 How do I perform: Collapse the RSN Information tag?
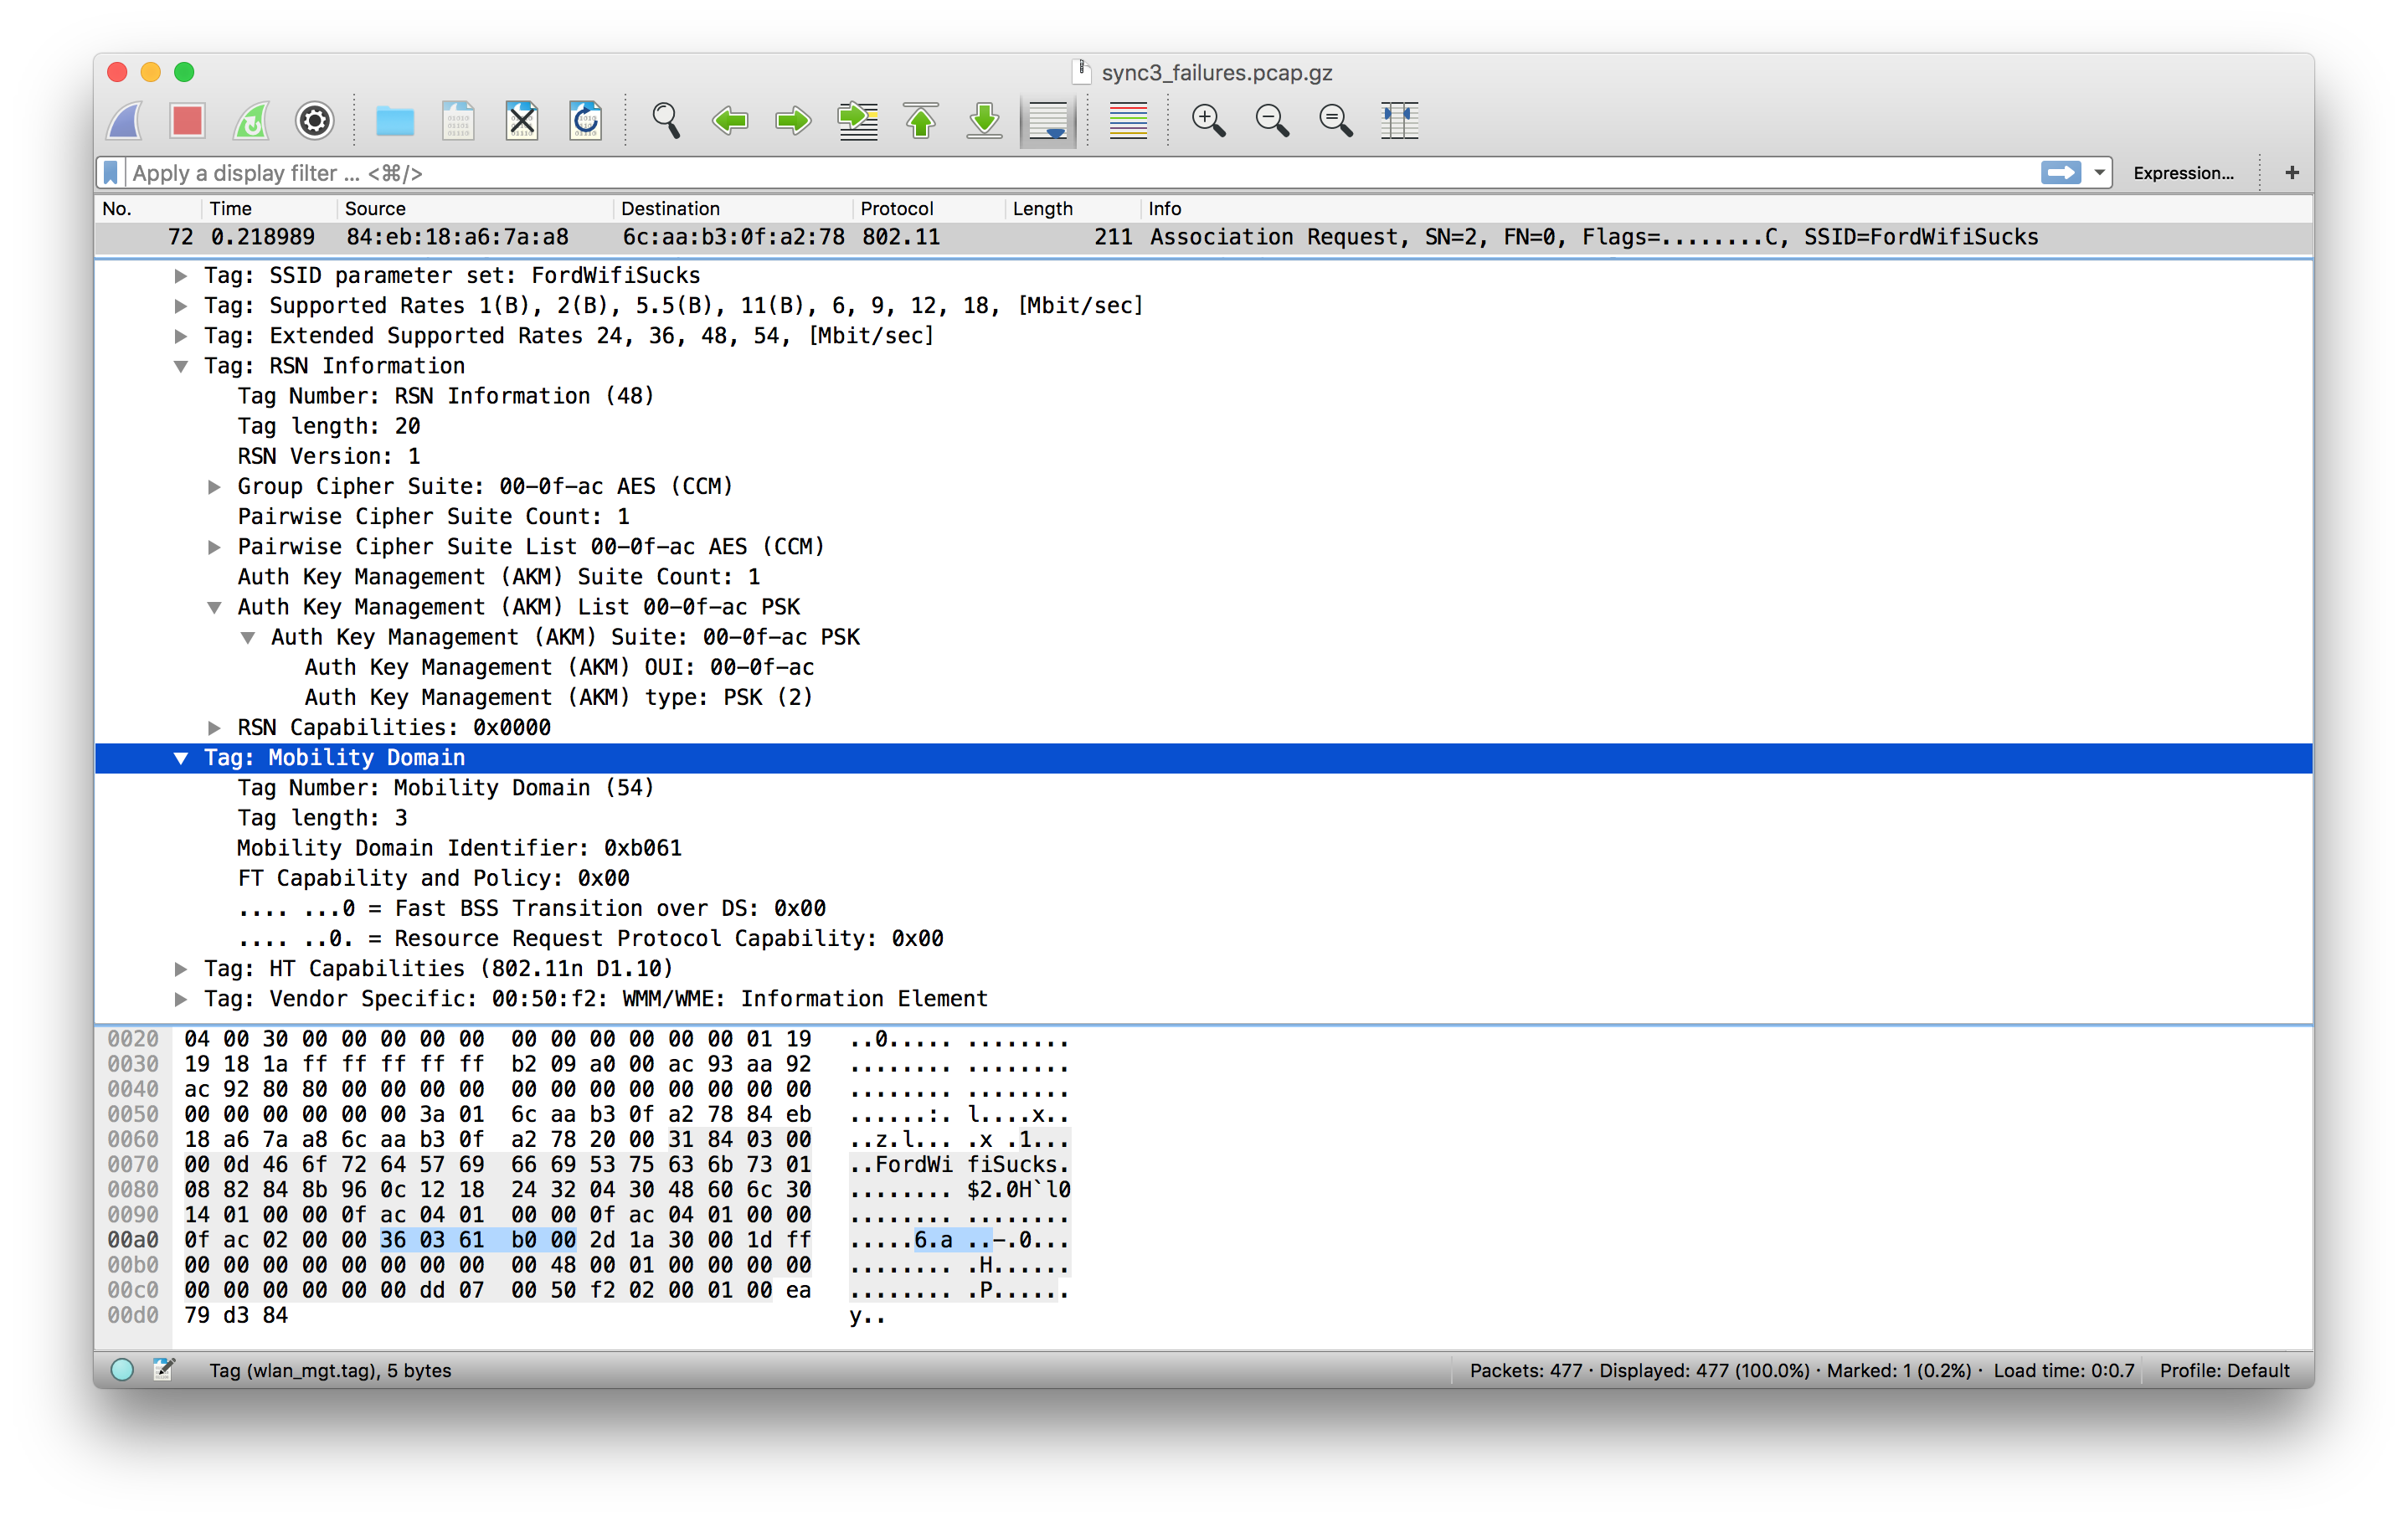(181, 366)
